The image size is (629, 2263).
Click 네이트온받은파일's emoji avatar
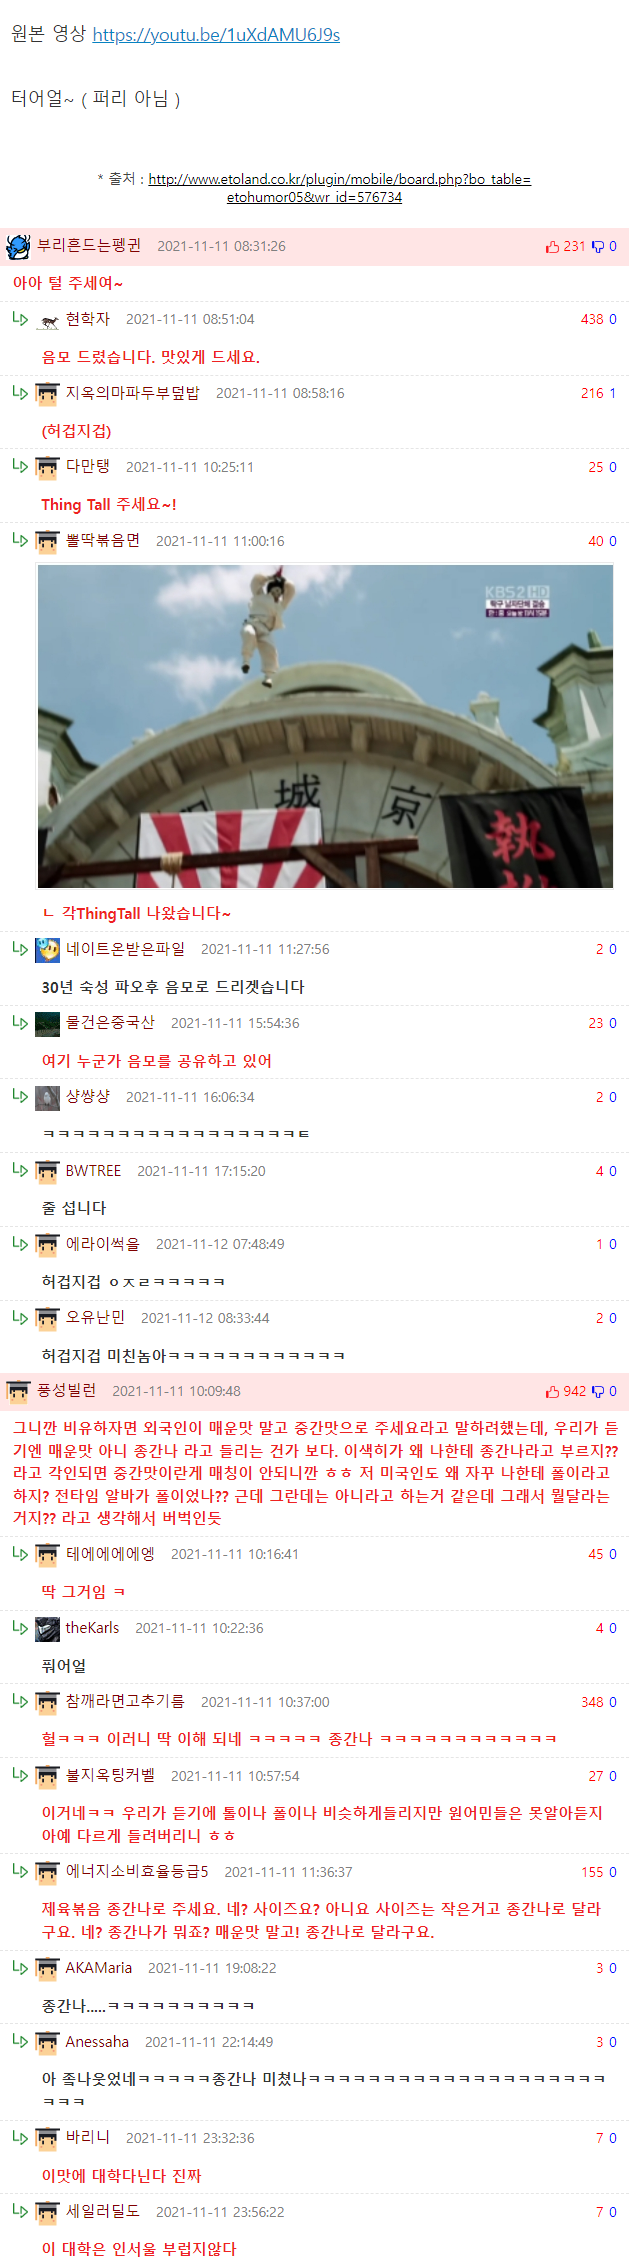[x=48, y=949]
